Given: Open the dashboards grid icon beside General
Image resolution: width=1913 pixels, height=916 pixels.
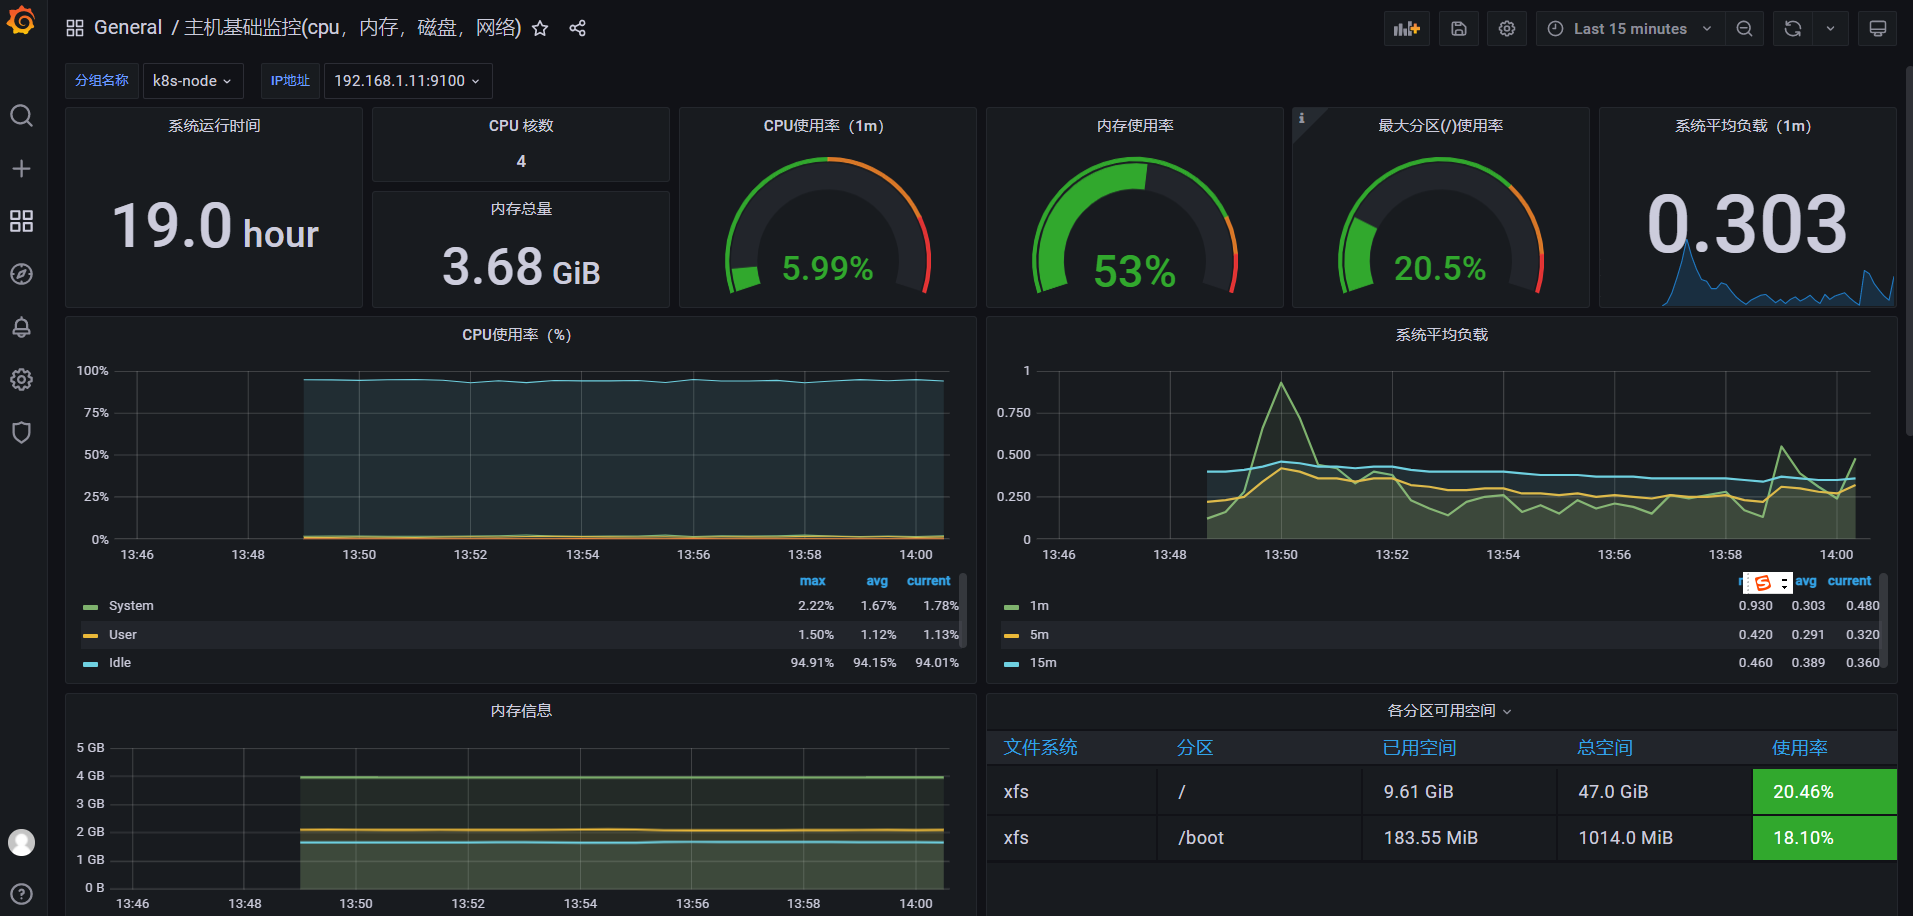Looking at the screenshot, I should click(75, 28).
